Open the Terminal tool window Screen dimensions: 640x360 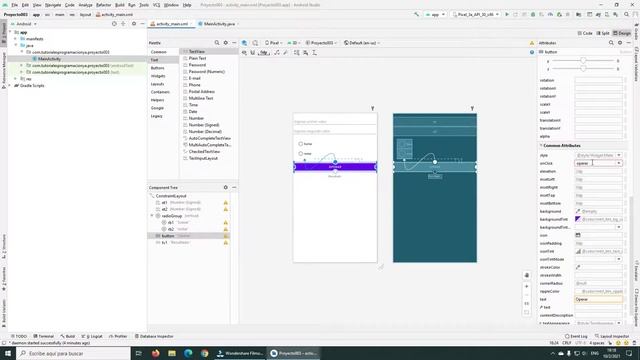43,336
